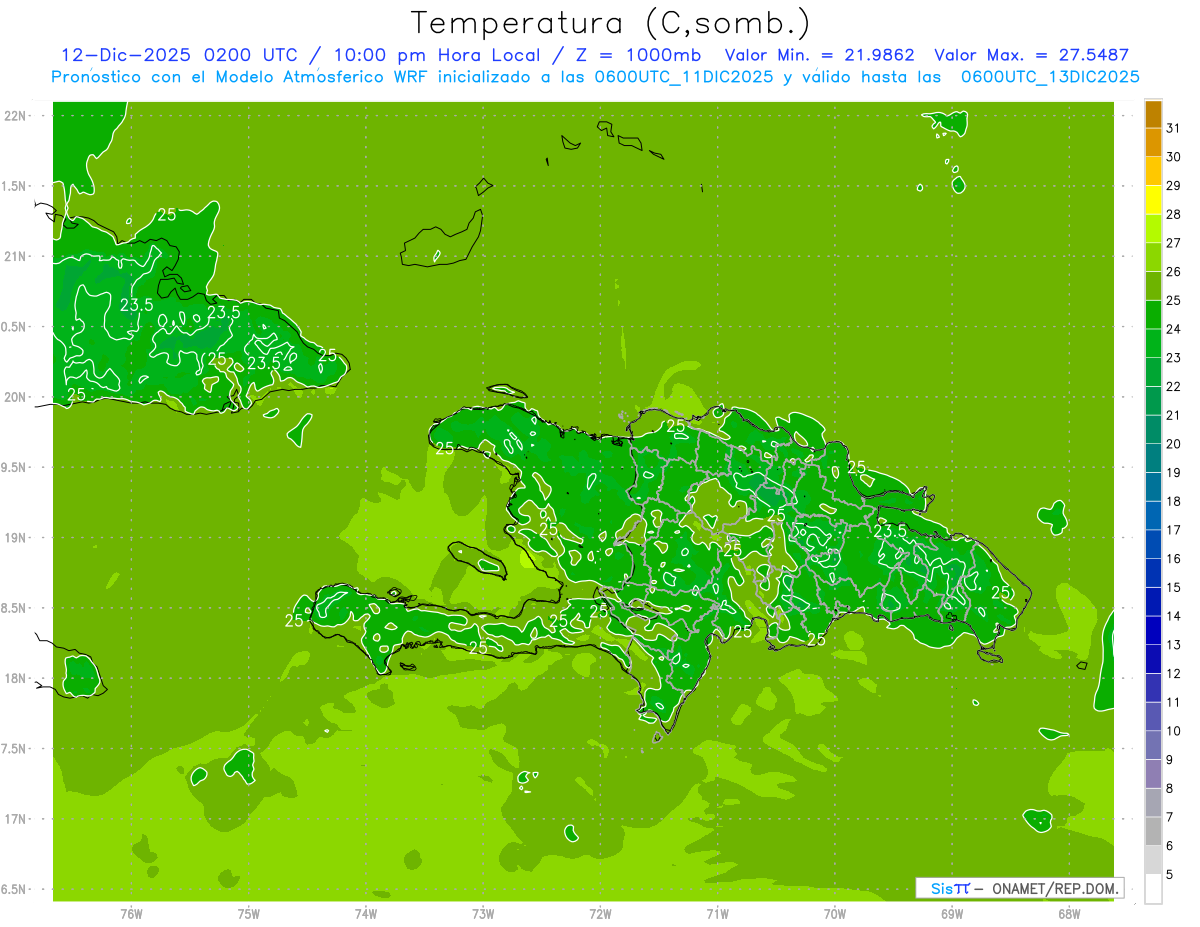Click the "ONAMET/REP.DOM." credit label

1055,888
